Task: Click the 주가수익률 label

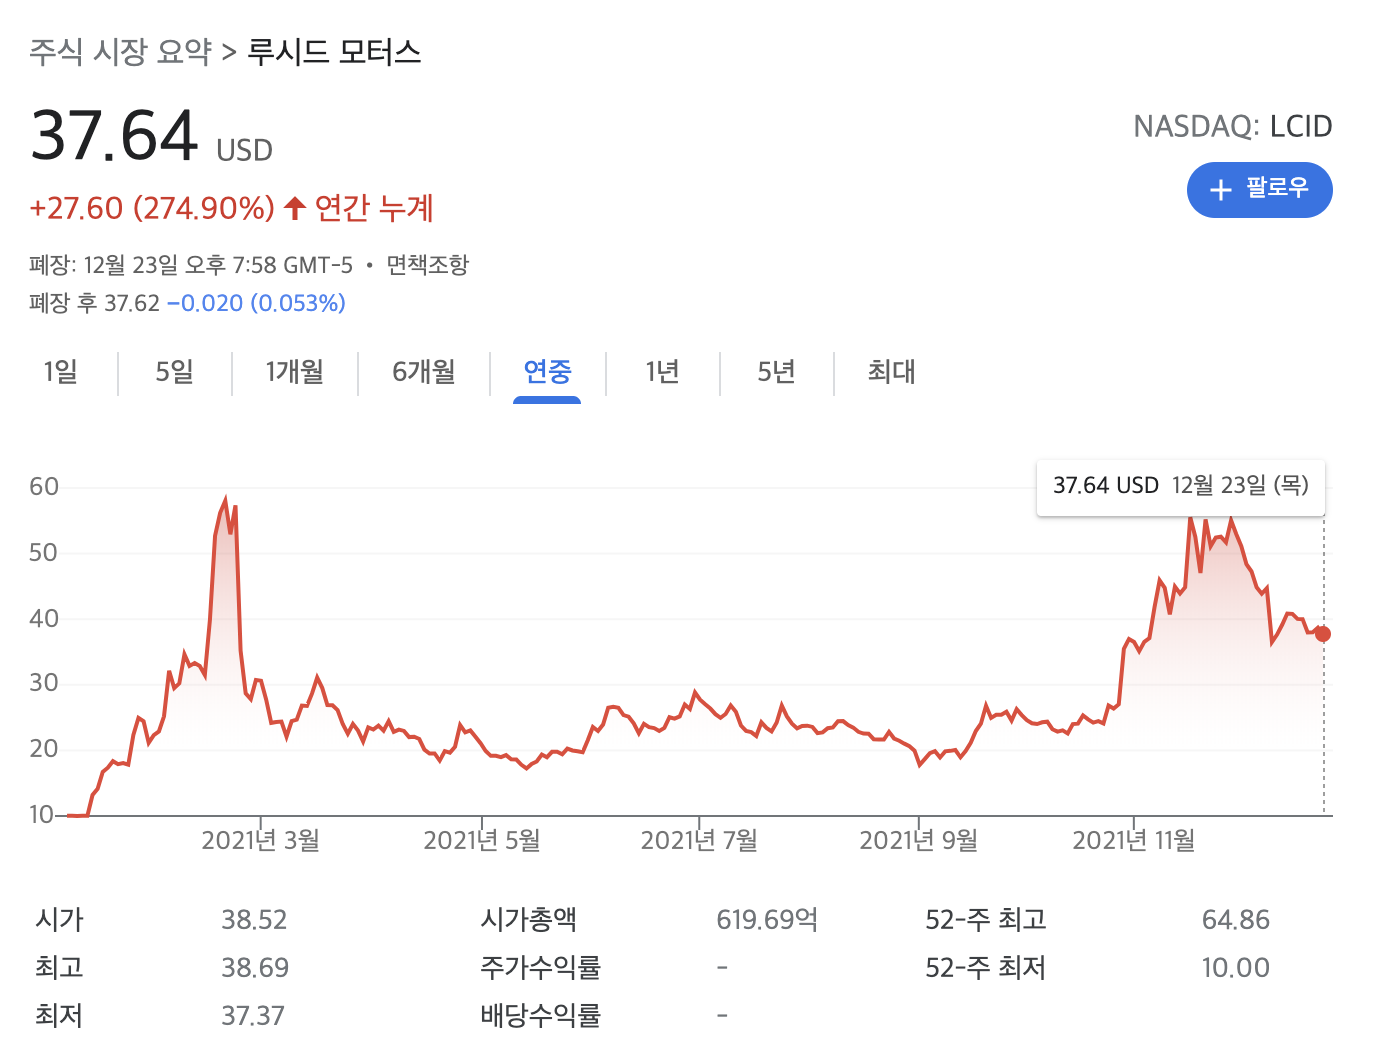Action: coord(541,968)
